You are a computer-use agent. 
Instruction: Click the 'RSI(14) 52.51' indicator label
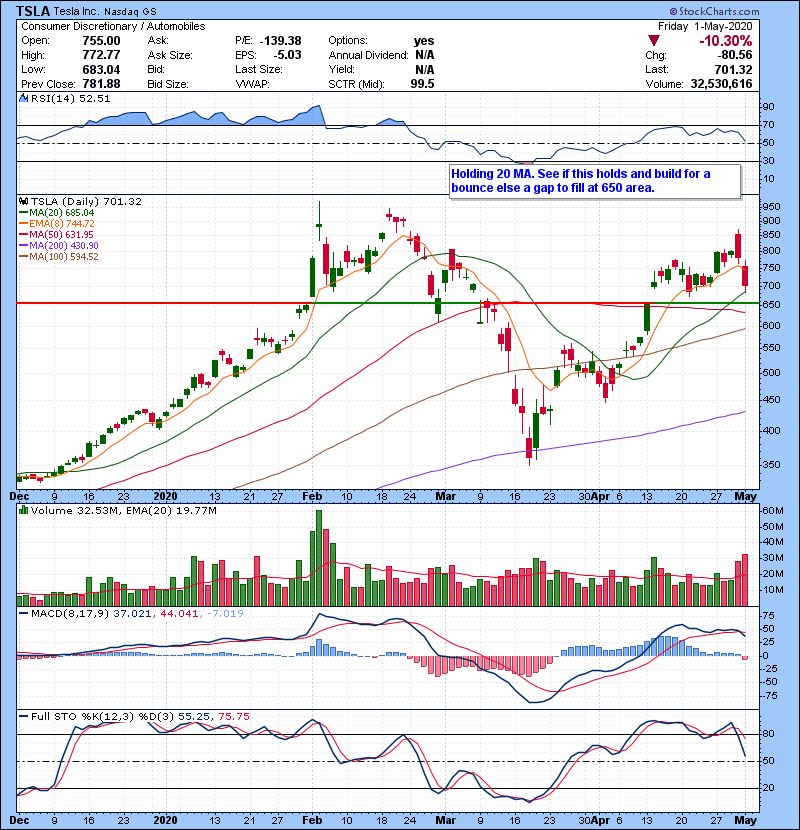click(x=70, y=98)
